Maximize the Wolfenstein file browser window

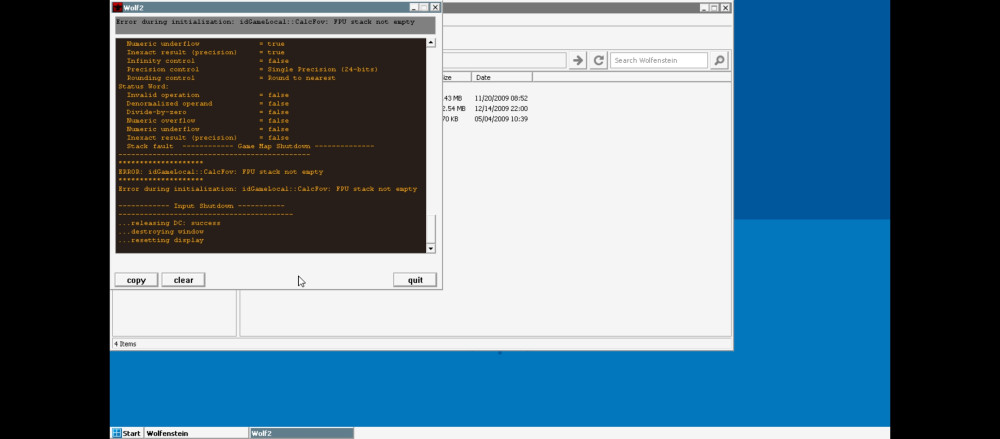click(713, 7)
